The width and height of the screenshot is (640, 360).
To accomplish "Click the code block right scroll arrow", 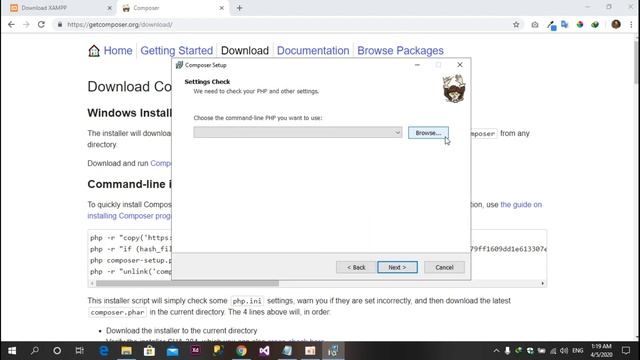I will point(542,283).
